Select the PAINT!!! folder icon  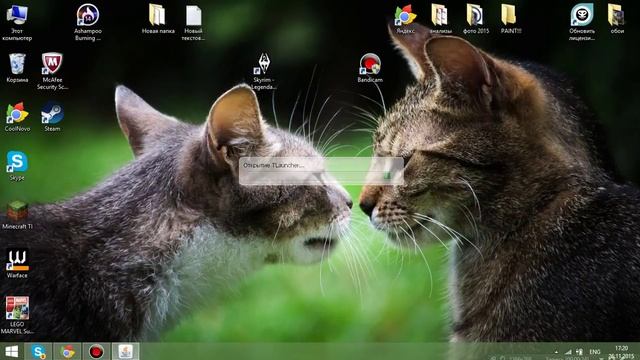[x=511, y=19]
